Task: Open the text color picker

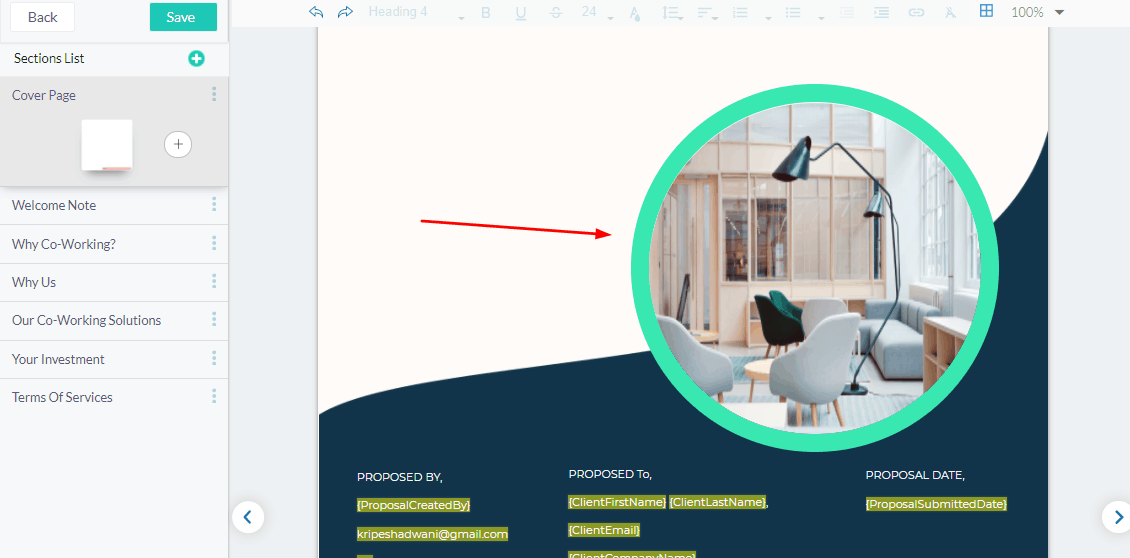Action: click(x=634, y=12)
